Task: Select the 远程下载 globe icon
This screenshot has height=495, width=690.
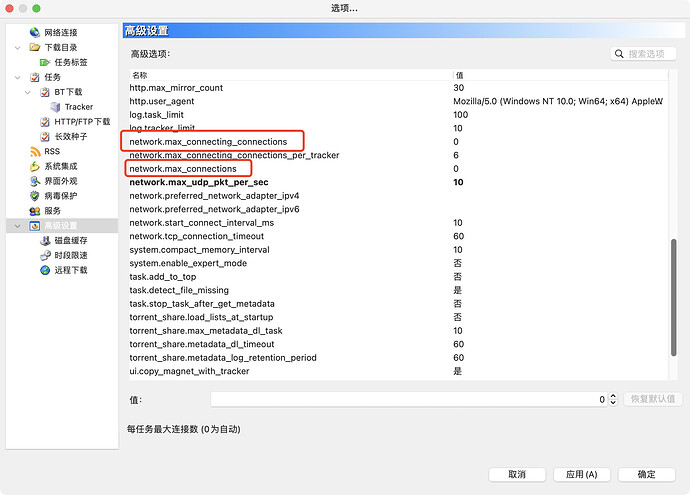Action: (44, 270)
